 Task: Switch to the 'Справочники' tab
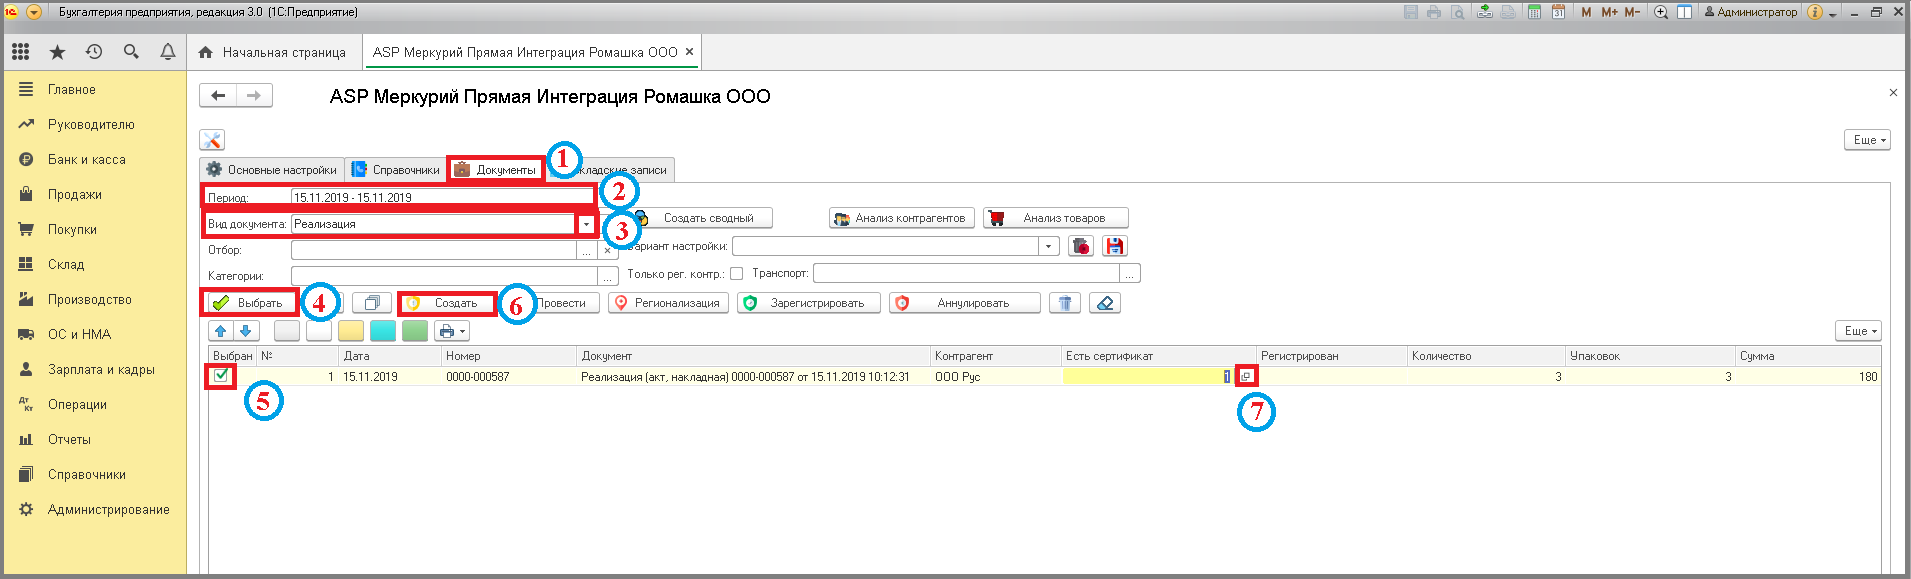tap(396, 170)
